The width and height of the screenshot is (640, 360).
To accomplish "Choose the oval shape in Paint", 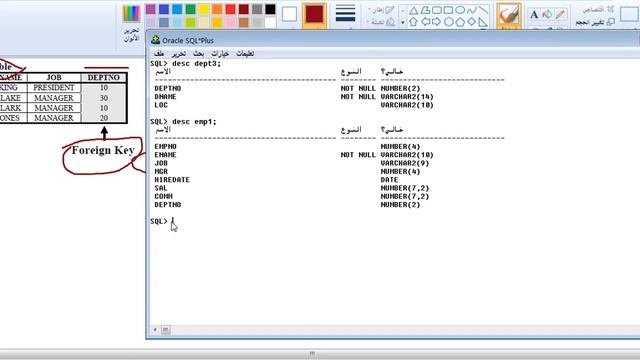I will 460,10.
